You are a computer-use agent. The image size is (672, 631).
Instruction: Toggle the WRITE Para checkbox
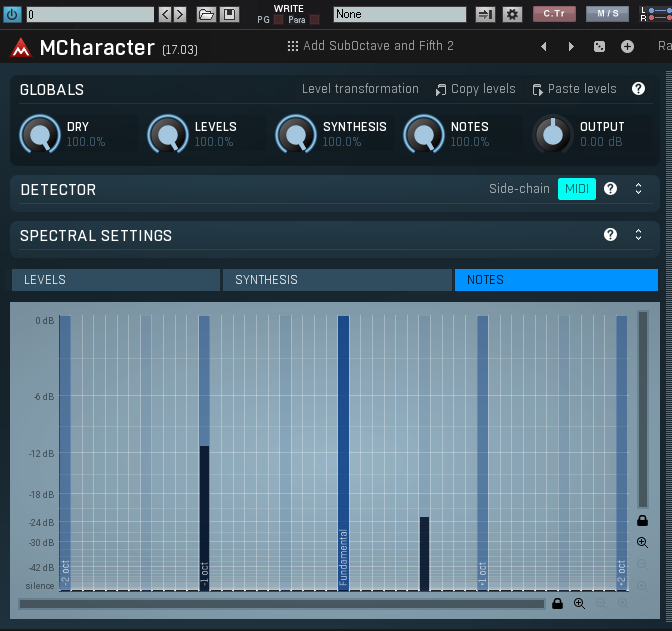[315, 20]
